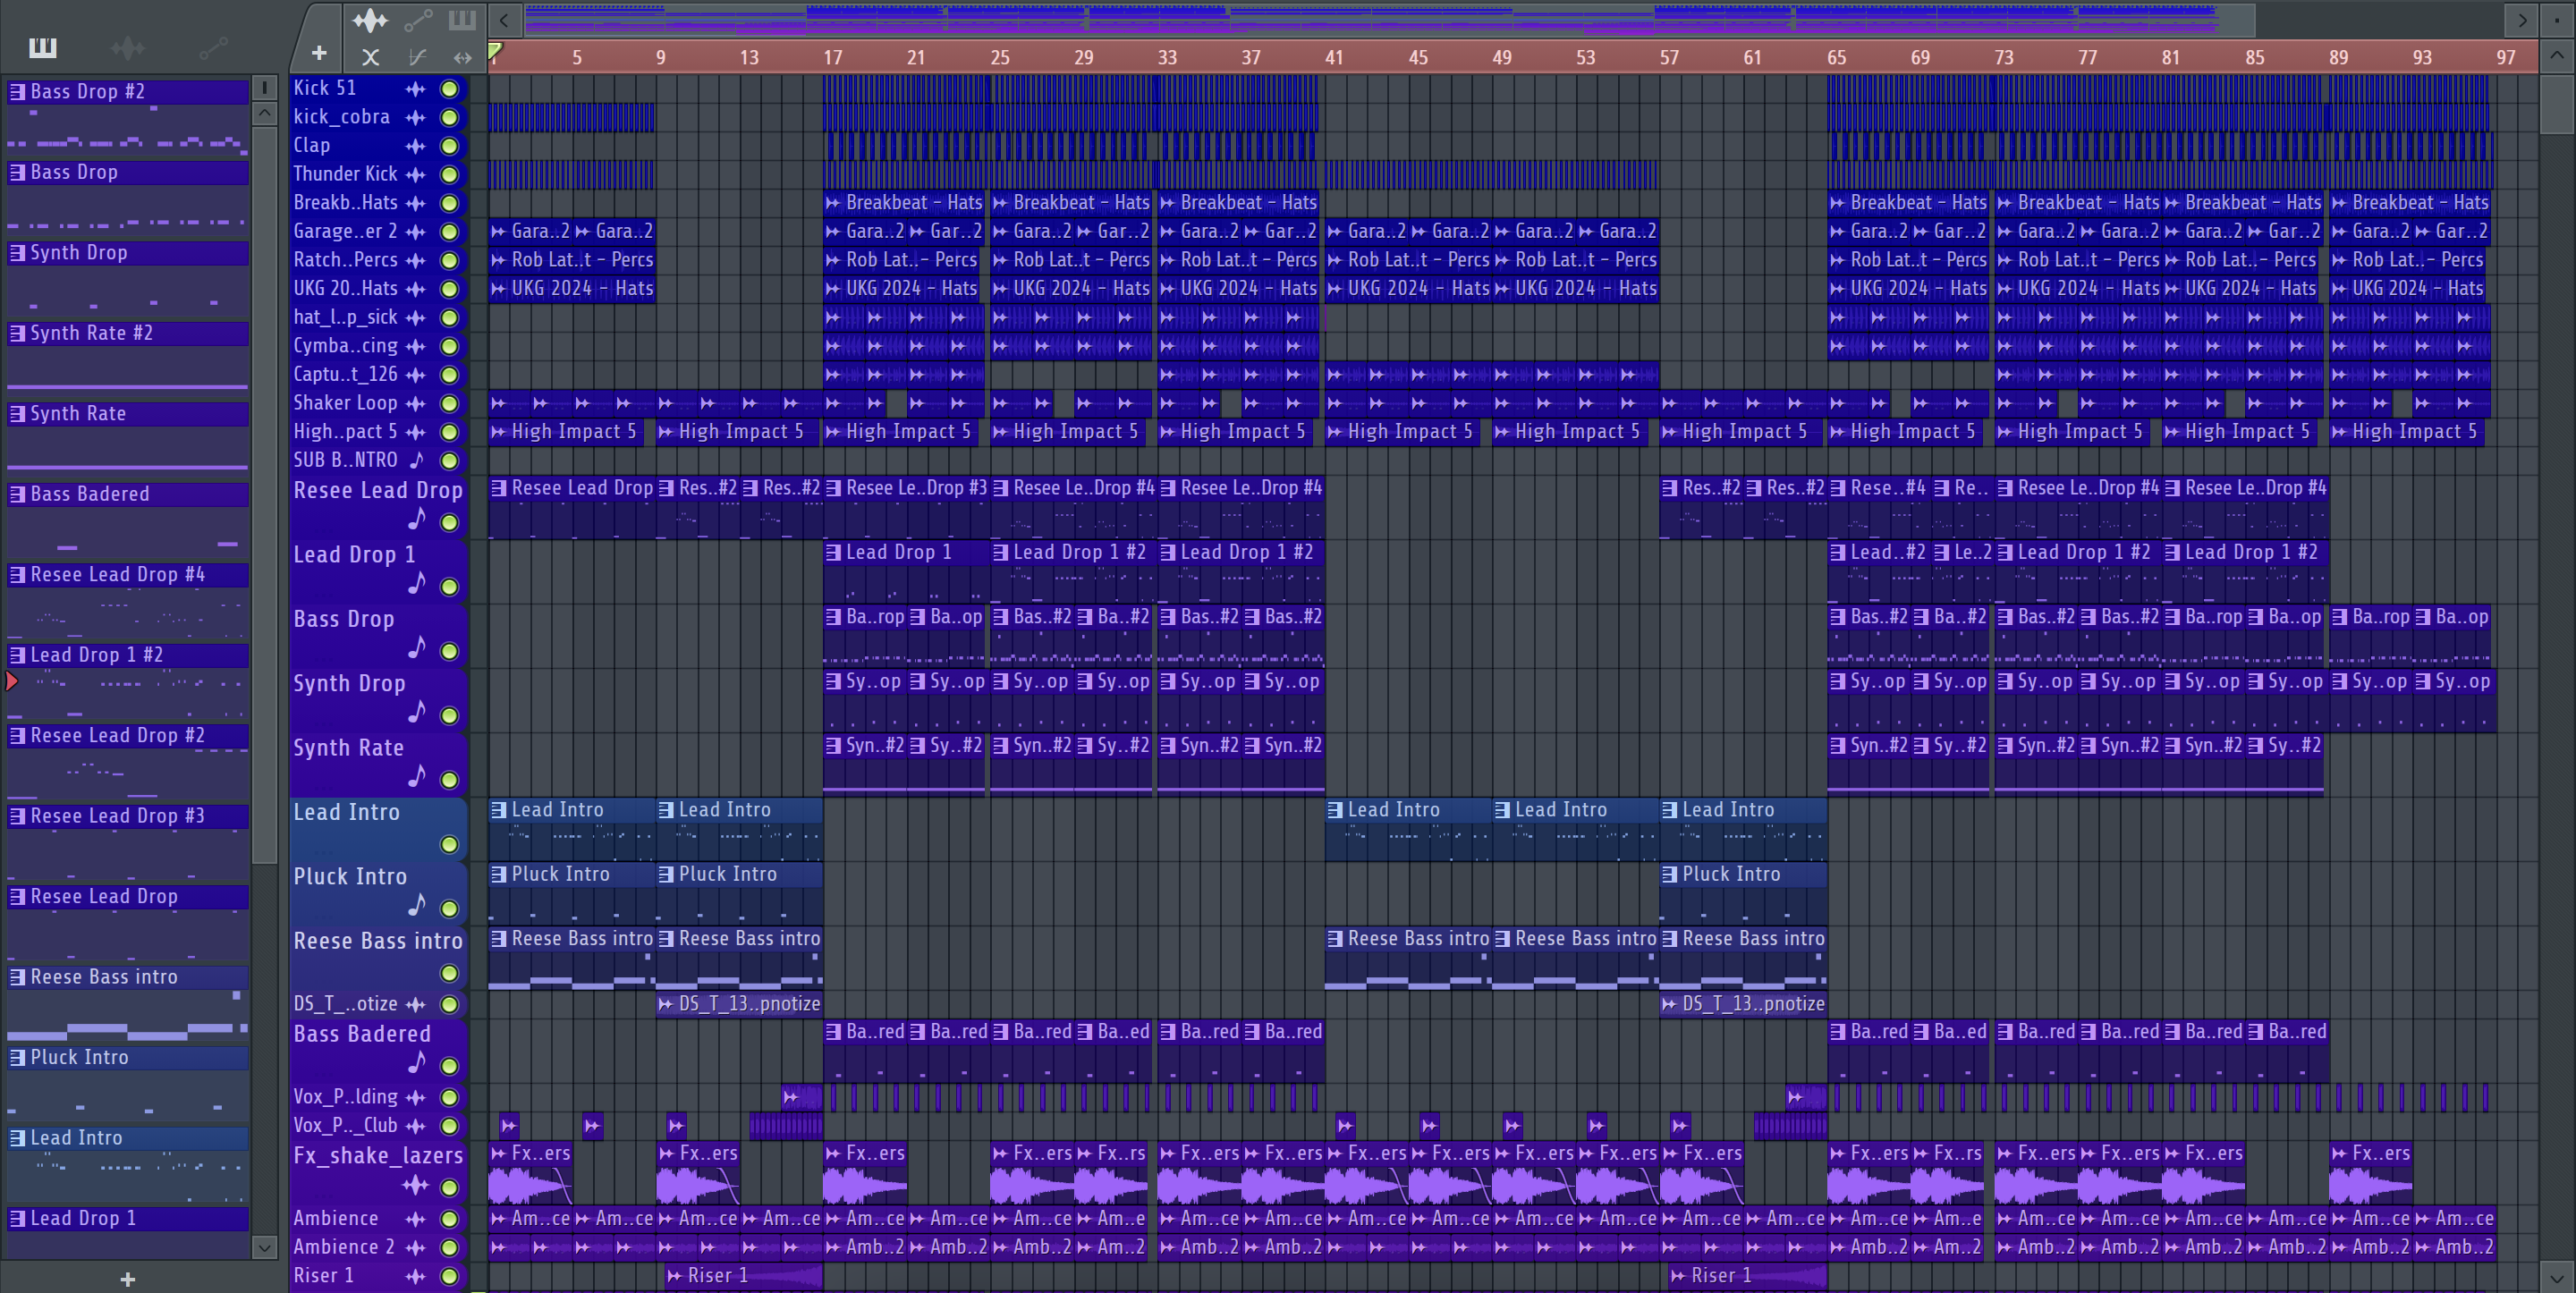The image size is (2576, 1293).
Task: Click the playlist overview minimap scrollbar
Action: point(1390,19)
